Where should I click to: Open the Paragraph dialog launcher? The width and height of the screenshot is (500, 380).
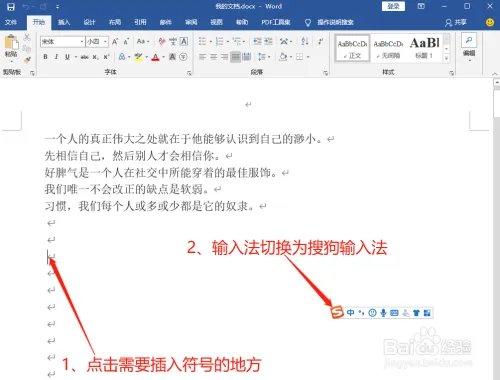click(325, 73)
